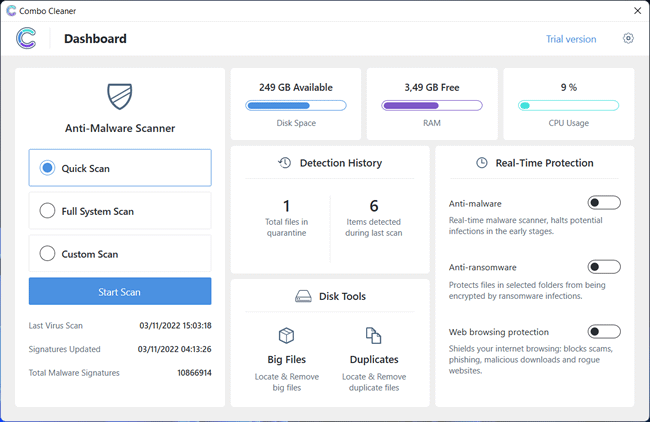
Task: Click the Disk Space usage bar
Action: click(296, 106)
